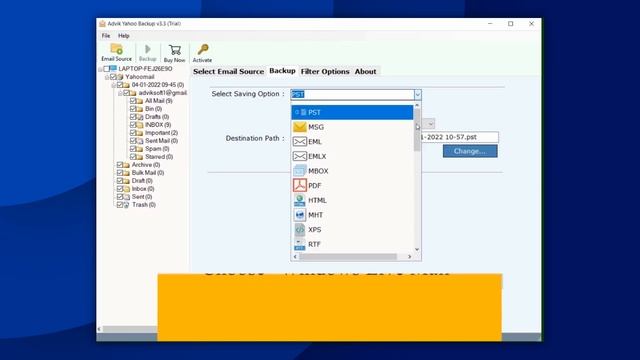Select the Inbox (0) folder row
This screenshot has height=360, width=640.
pos(142,189)
